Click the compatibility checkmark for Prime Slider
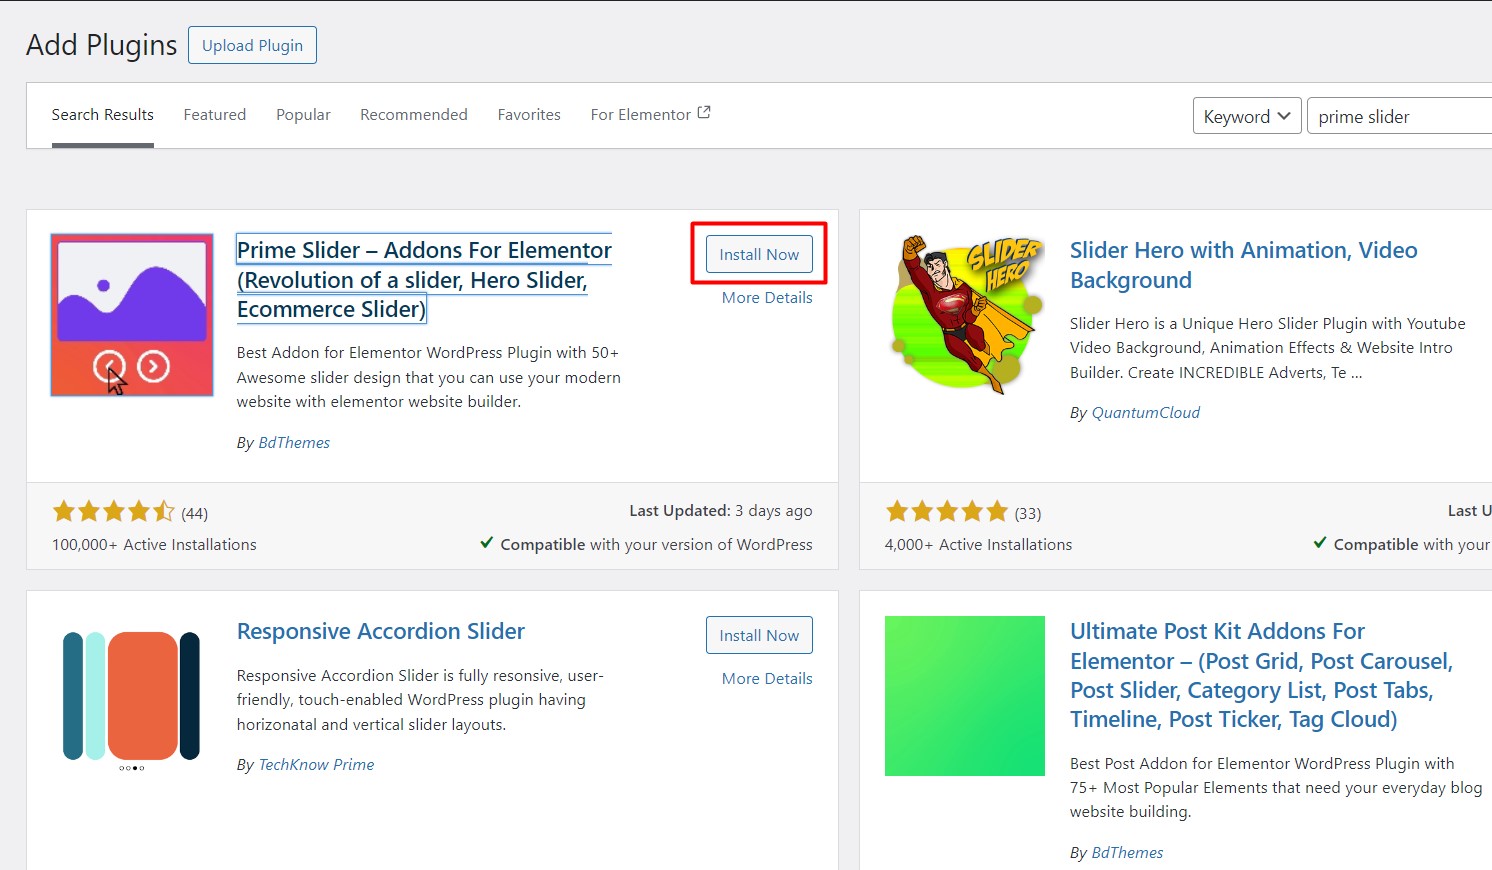The width and height of the screenshot is (1492, 870). tap(486, 543)
